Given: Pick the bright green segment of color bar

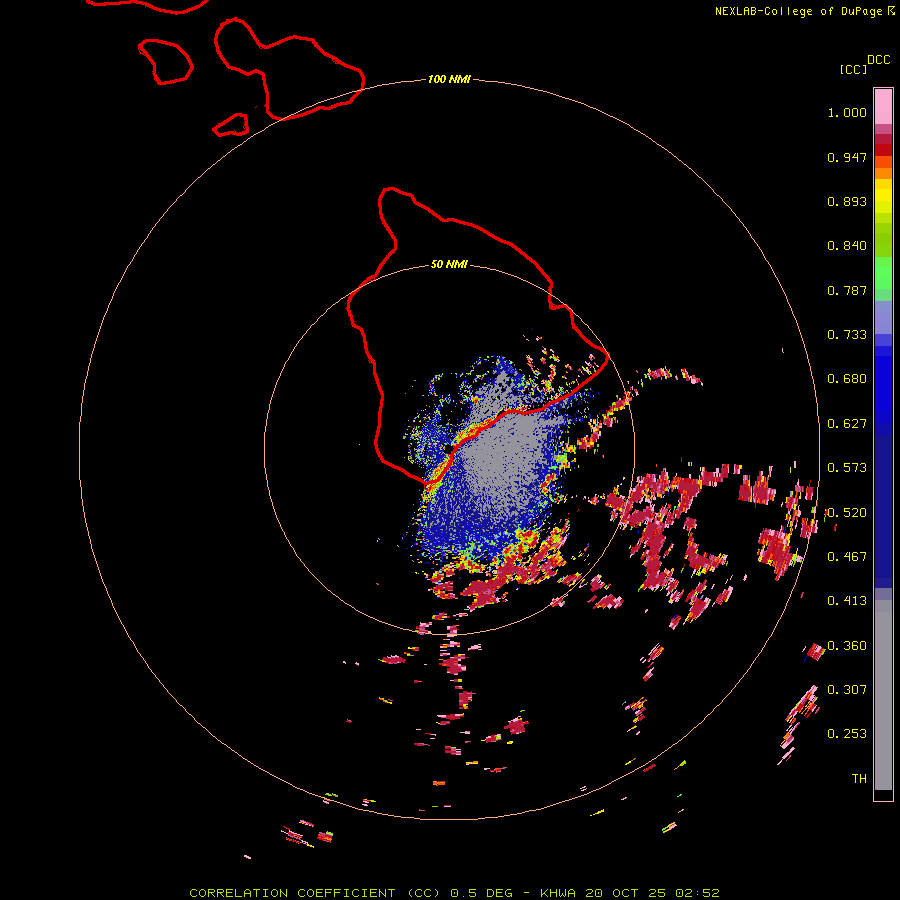Looking at the screenshot, I should (x=883, y=273).
